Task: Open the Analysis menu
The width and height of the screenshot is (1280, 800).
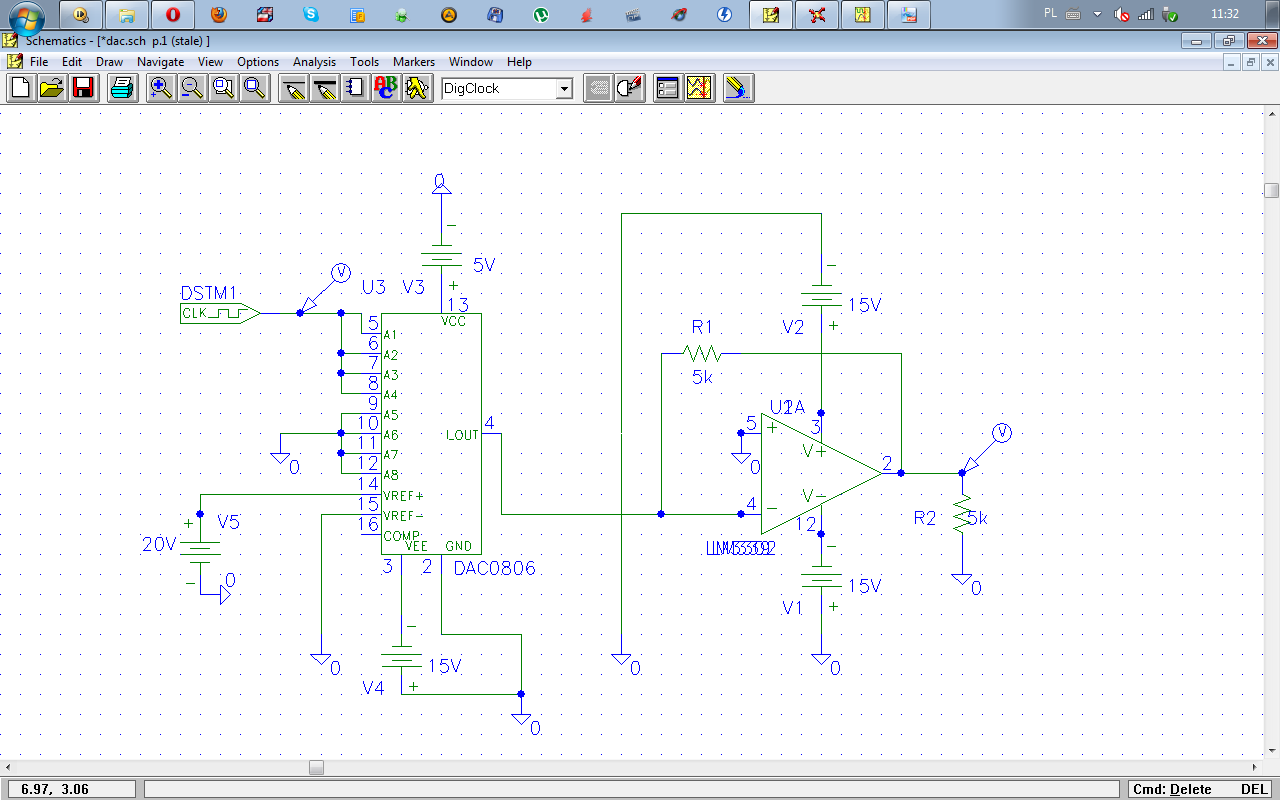Action: 314,62
